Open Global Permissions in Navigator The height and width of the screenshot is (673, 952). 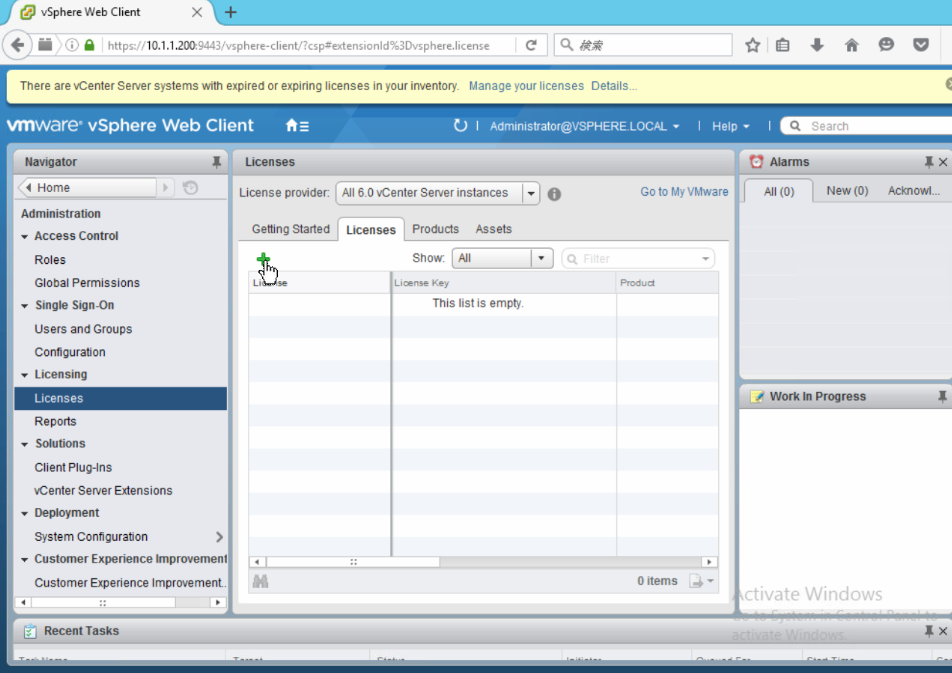click(87, 283)
